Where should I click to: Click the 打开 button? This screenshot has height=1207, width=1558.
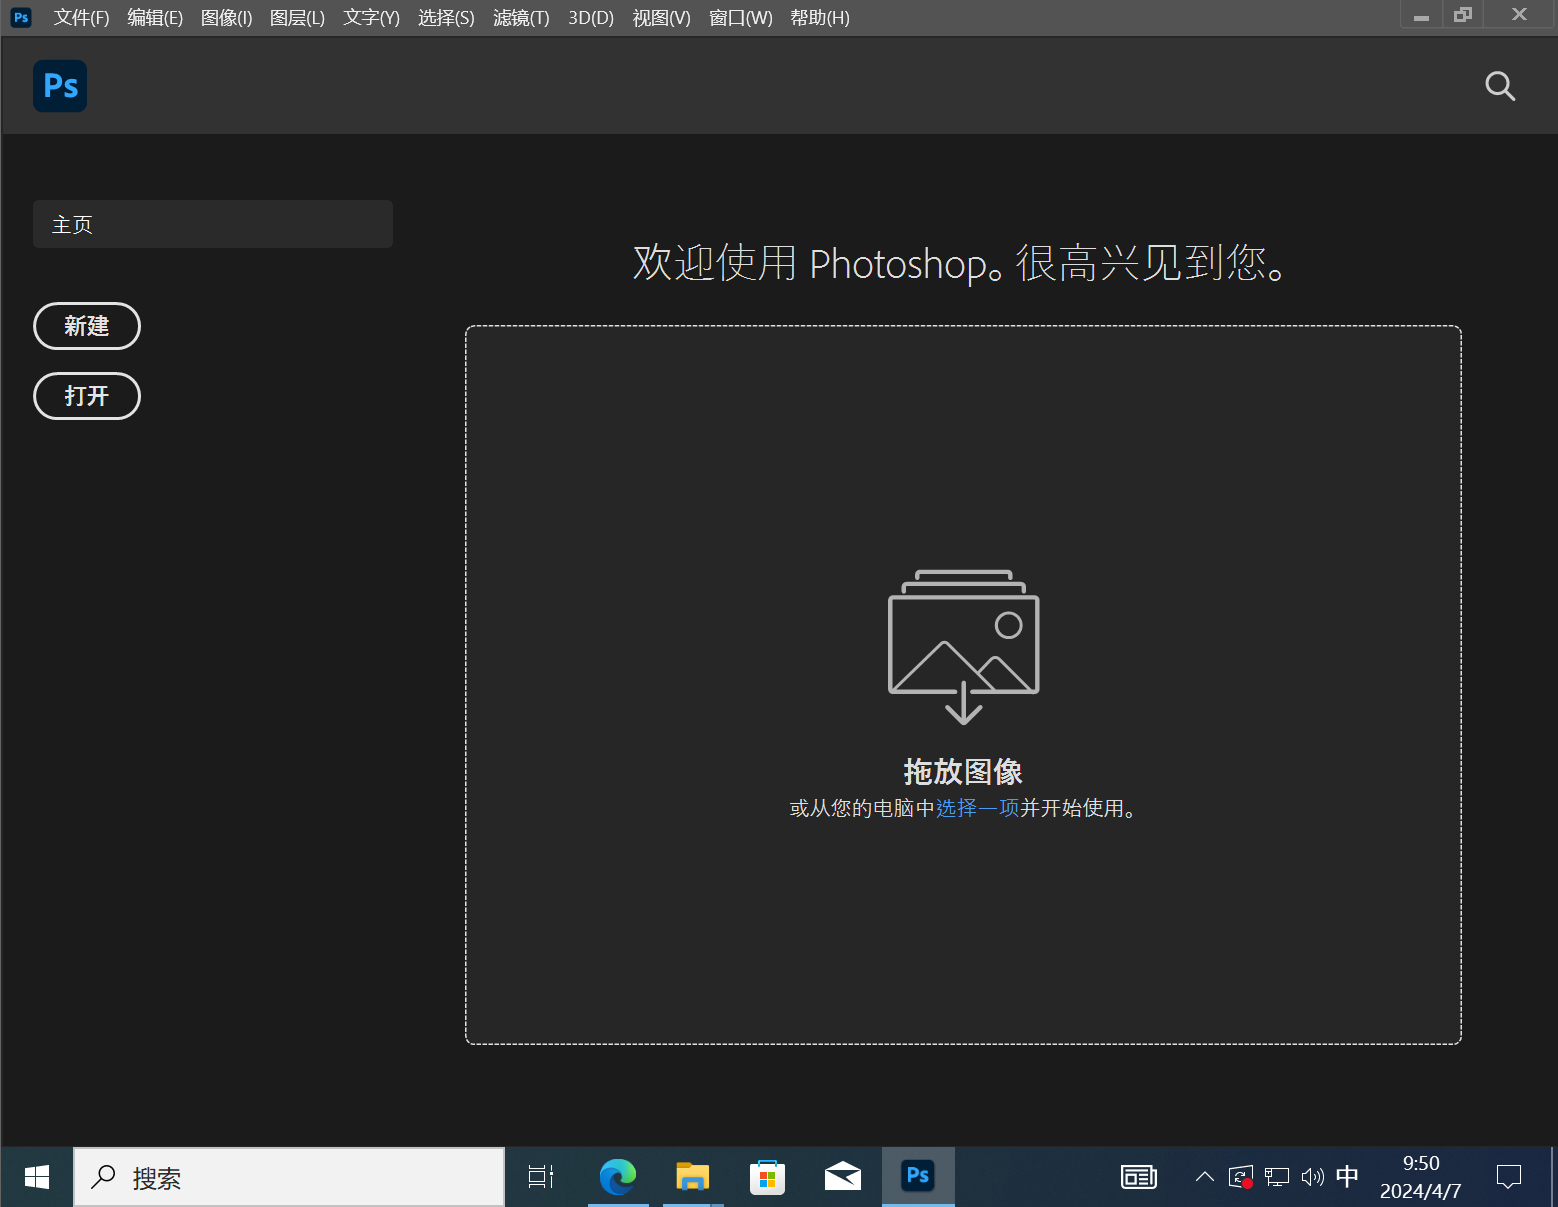[87, 396]
